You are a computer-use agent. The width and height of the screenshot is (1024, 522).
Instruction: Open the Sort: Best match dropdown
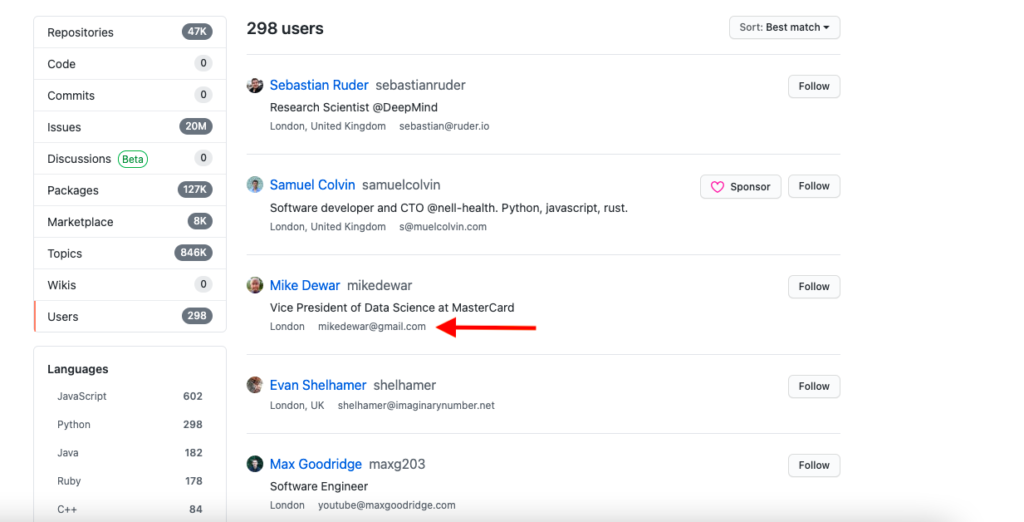pyautogui.click(x=784, y=28)
